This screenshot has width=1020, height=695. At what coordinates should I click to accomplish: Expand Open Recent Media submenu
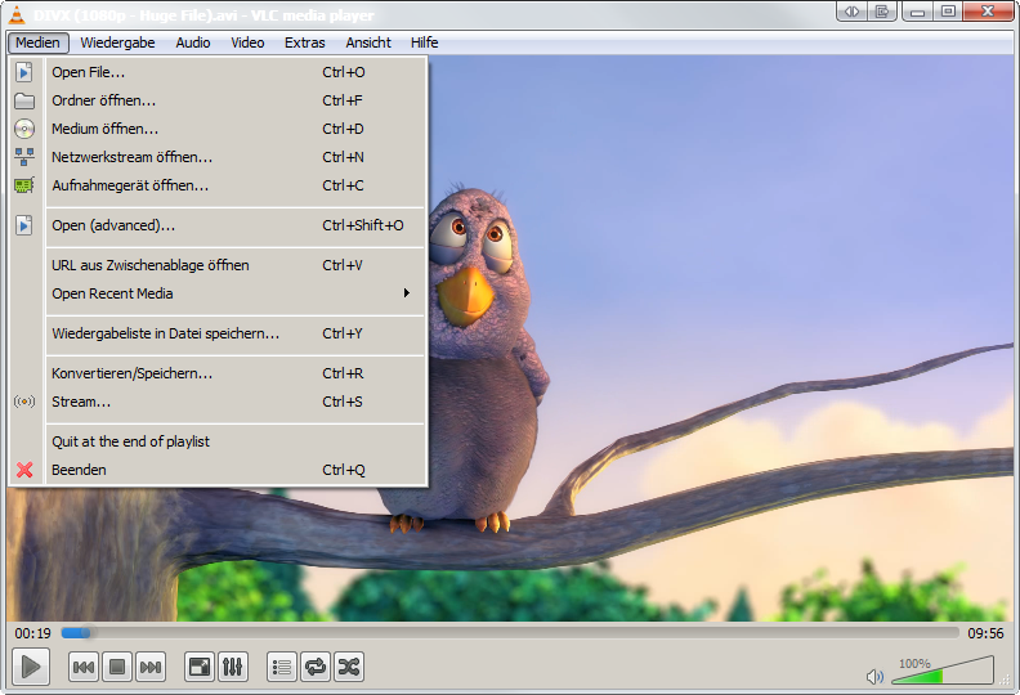(x=217, y=293)
